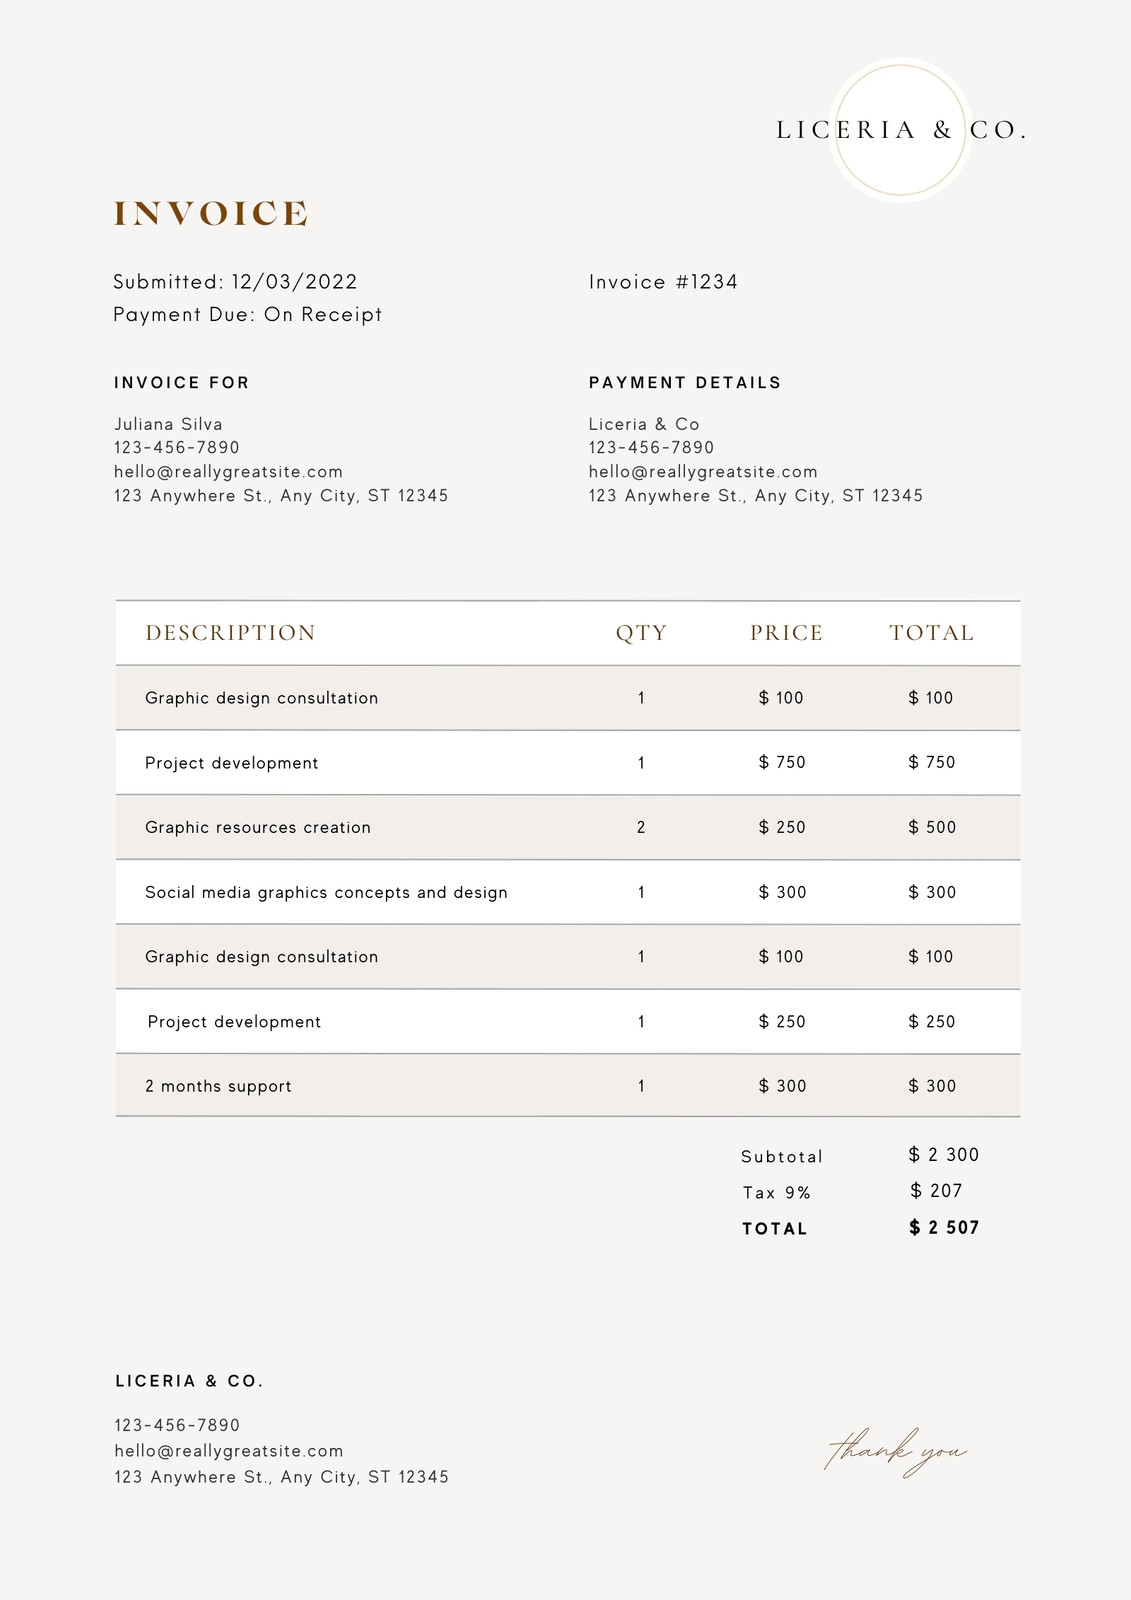Open the email link under Payment Details

[x=703, y=472]
